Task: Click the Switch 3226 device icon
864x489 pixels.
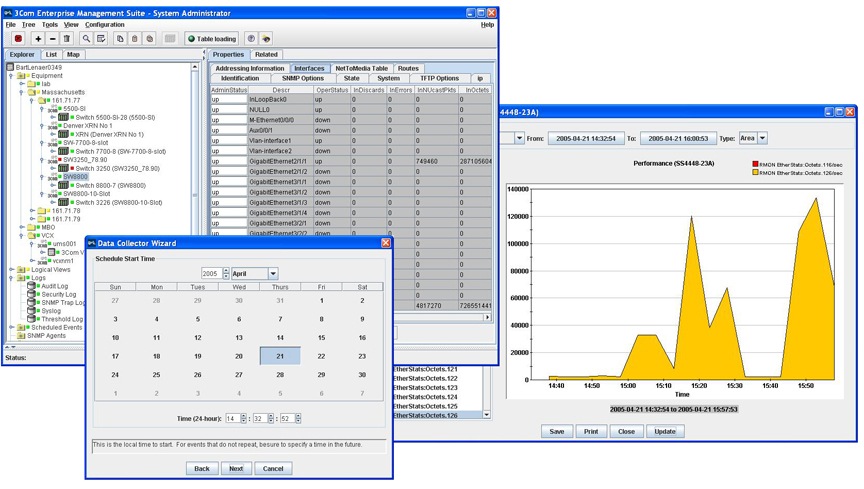Action: 63,202
